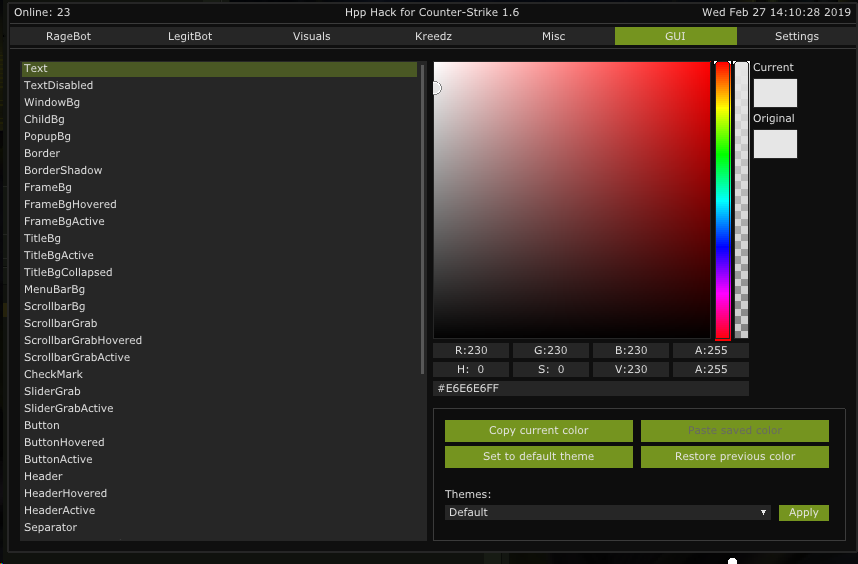858x564 pixels.
Task: Click the Current color swatch
Action: click(x=775, y=93)
